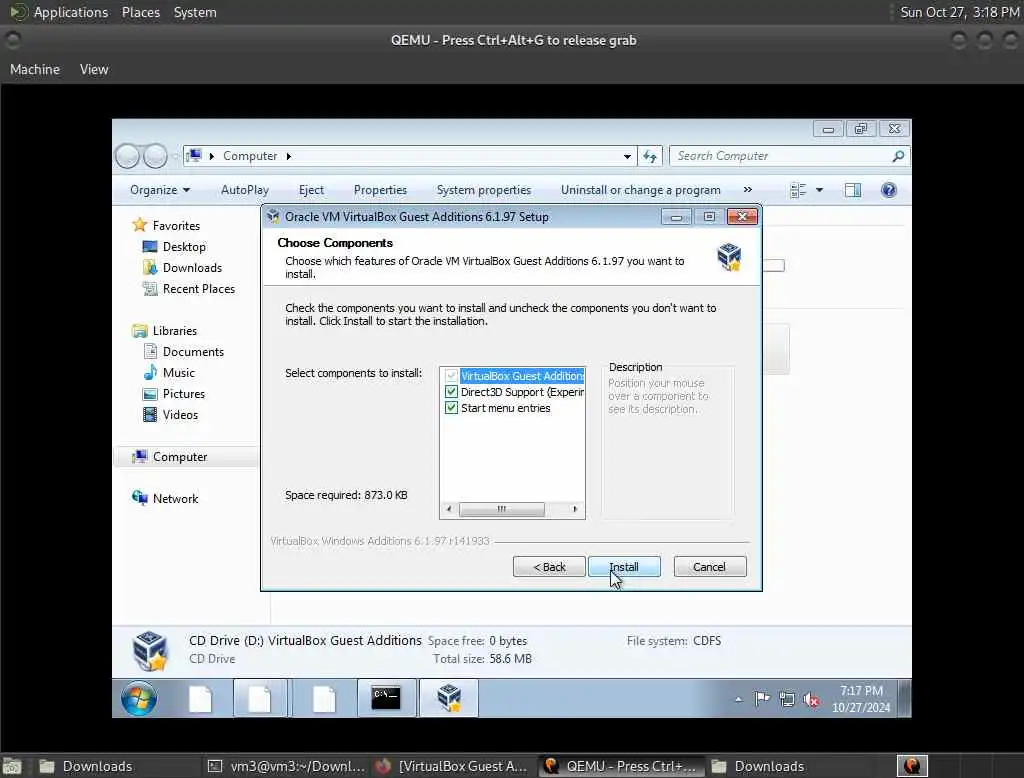Toggle the preview pane icon
Screen dimensions: 1024x778
(x=853, y=190)
